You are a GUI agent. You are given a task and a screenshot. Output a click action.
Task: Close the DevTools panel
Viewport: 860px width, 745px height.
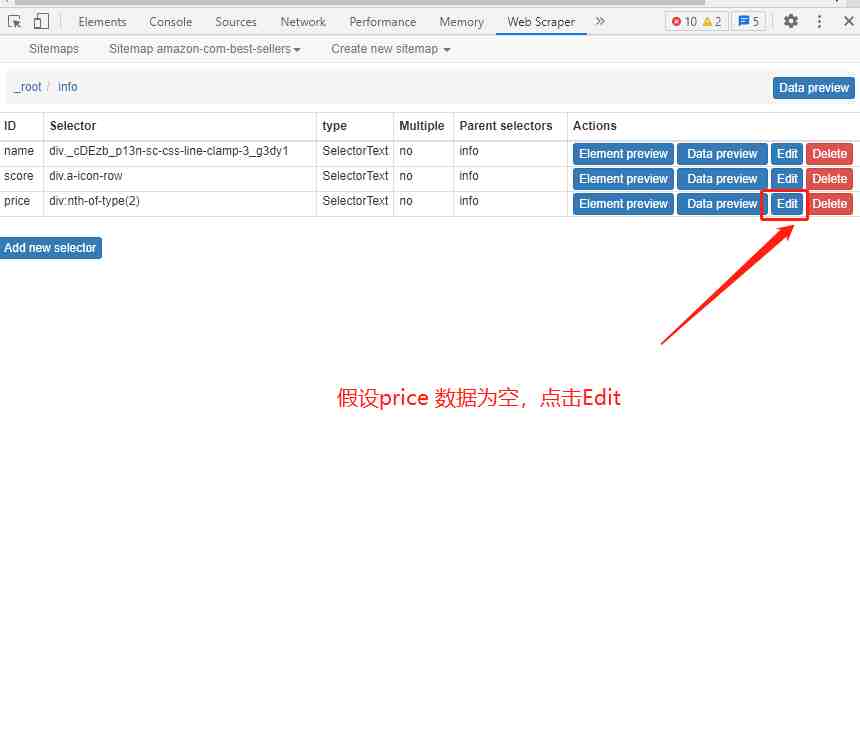coord(848,21)
